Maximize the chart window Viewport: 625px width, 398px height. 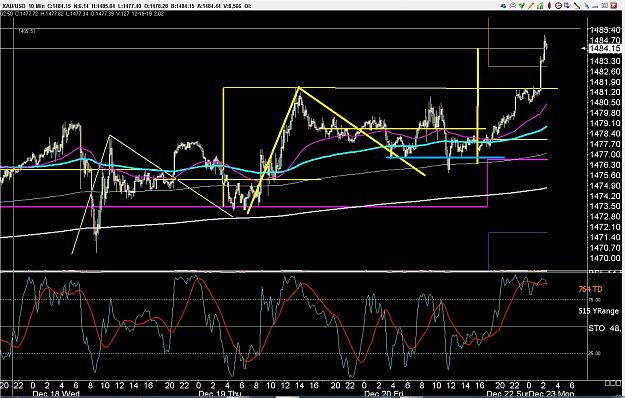click(604, 6)
